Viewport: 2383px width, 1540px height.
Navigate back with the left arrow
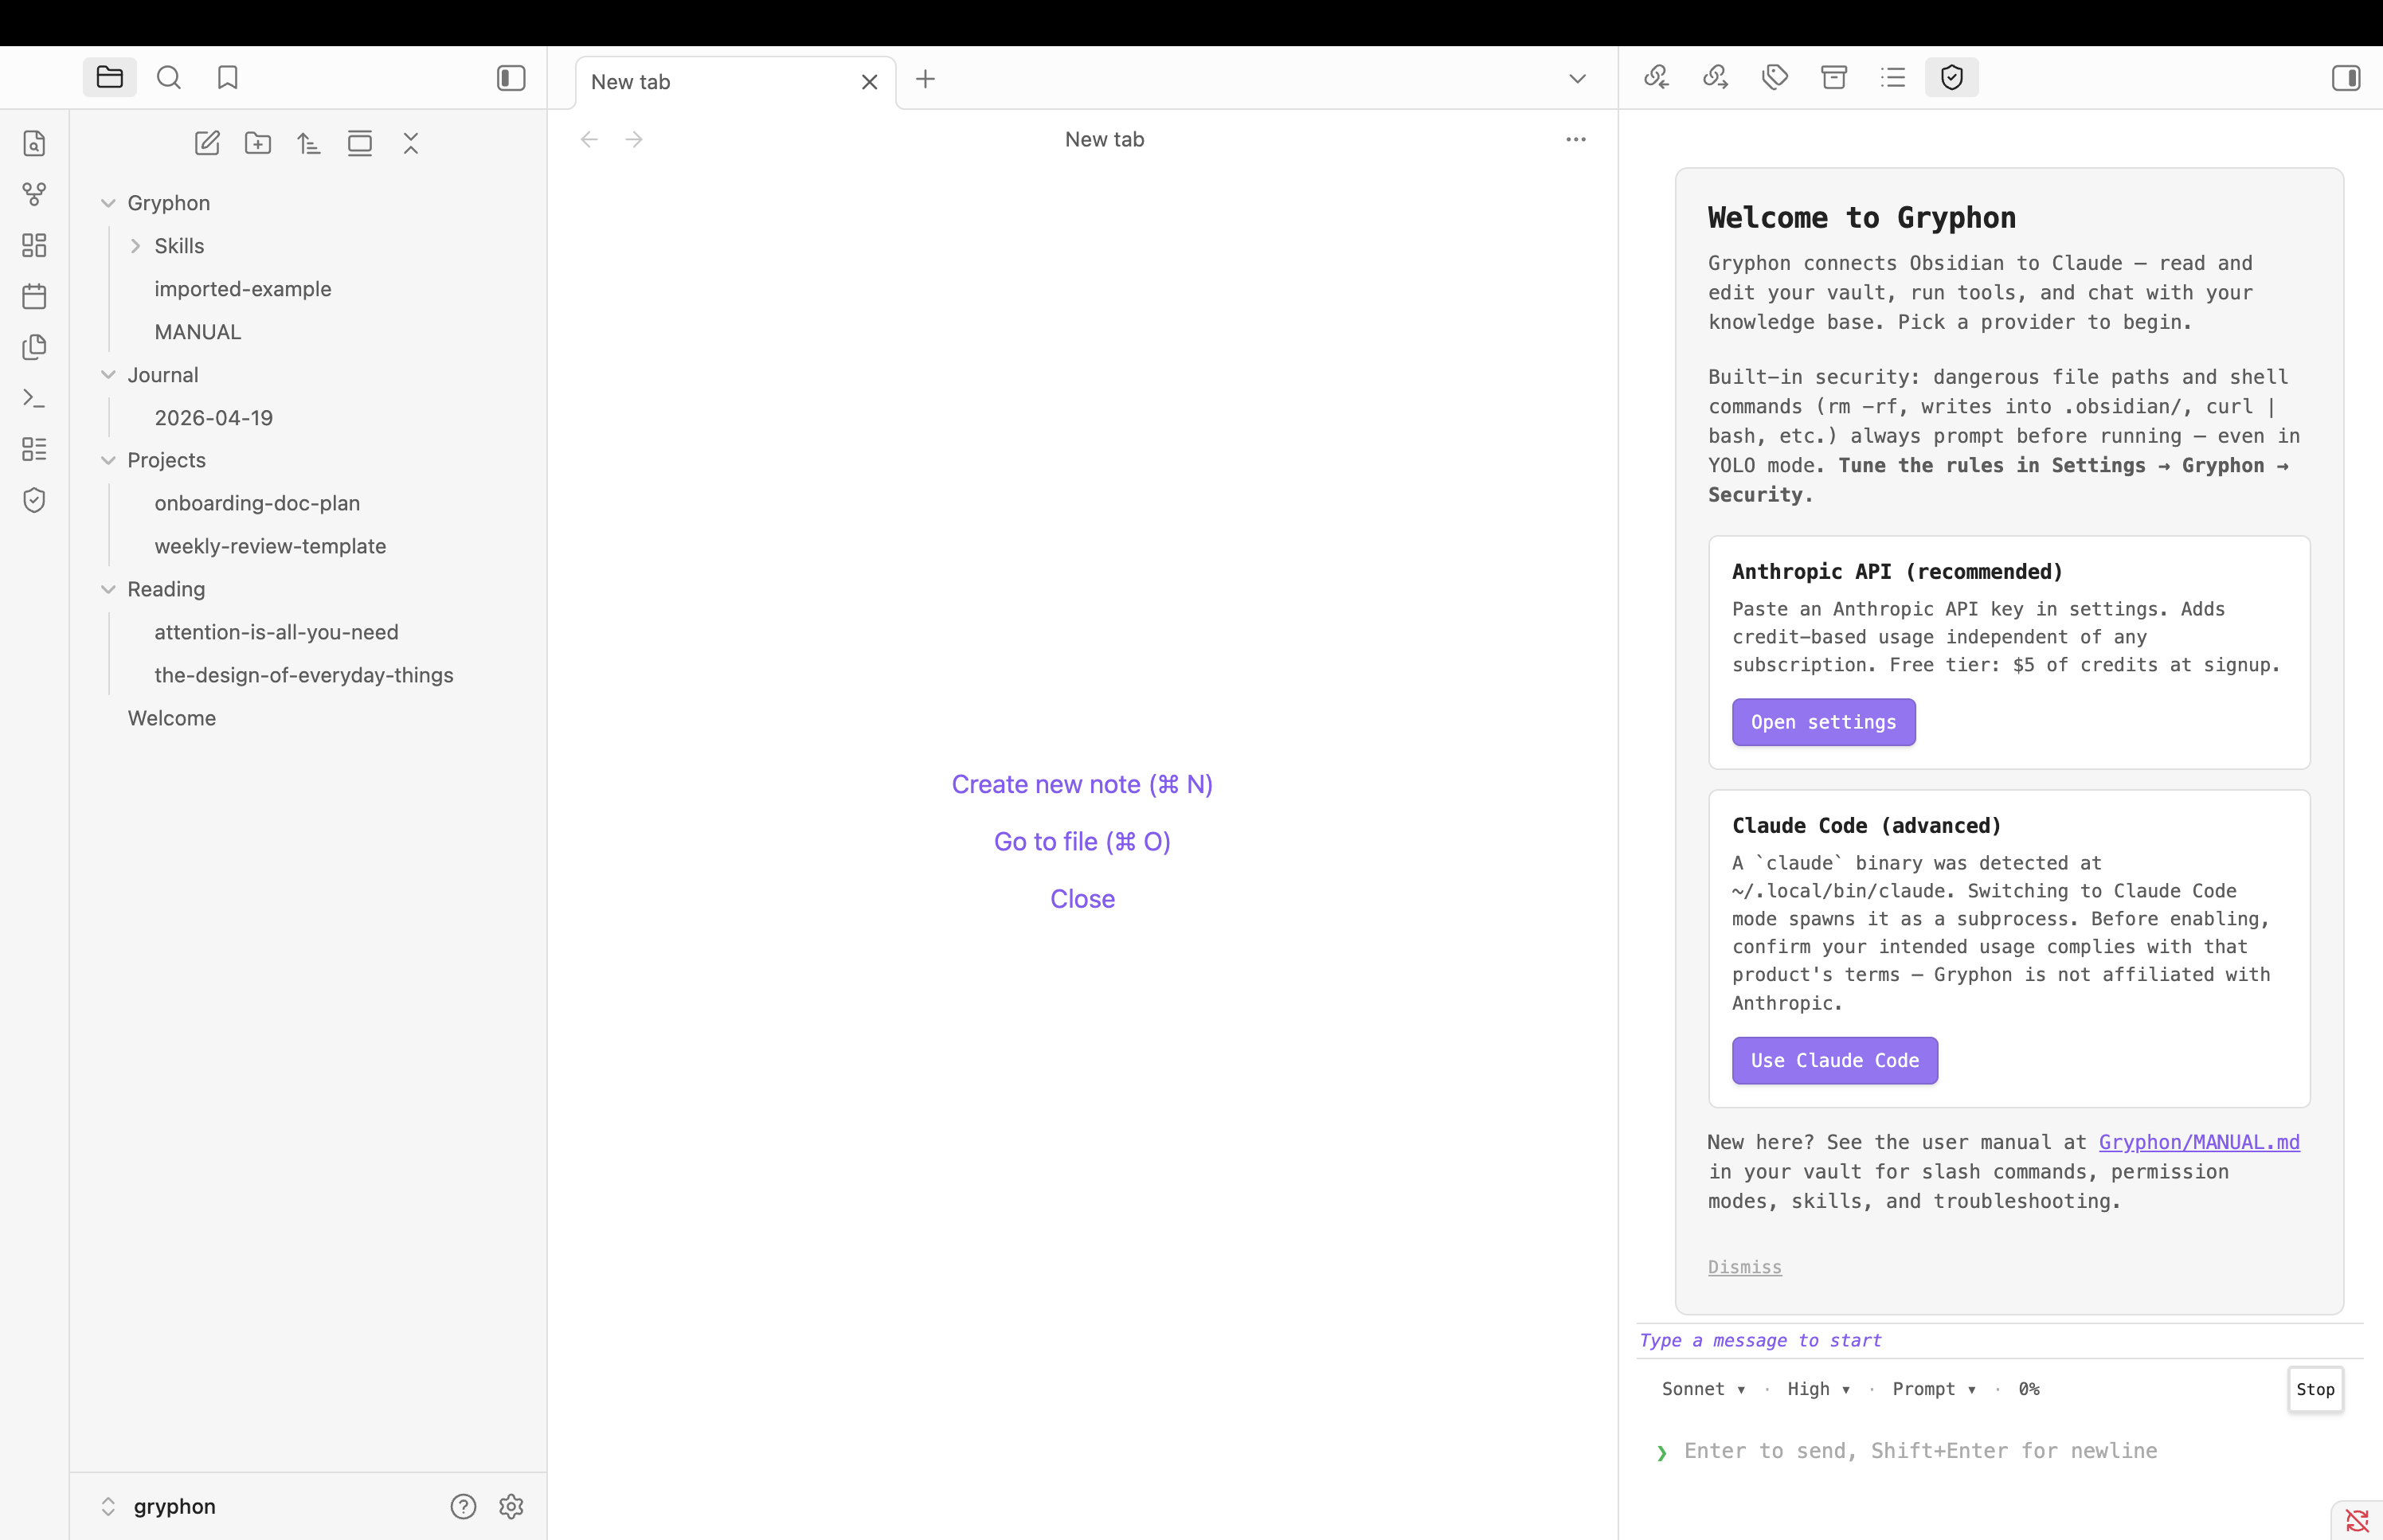(x=590, y=140)
